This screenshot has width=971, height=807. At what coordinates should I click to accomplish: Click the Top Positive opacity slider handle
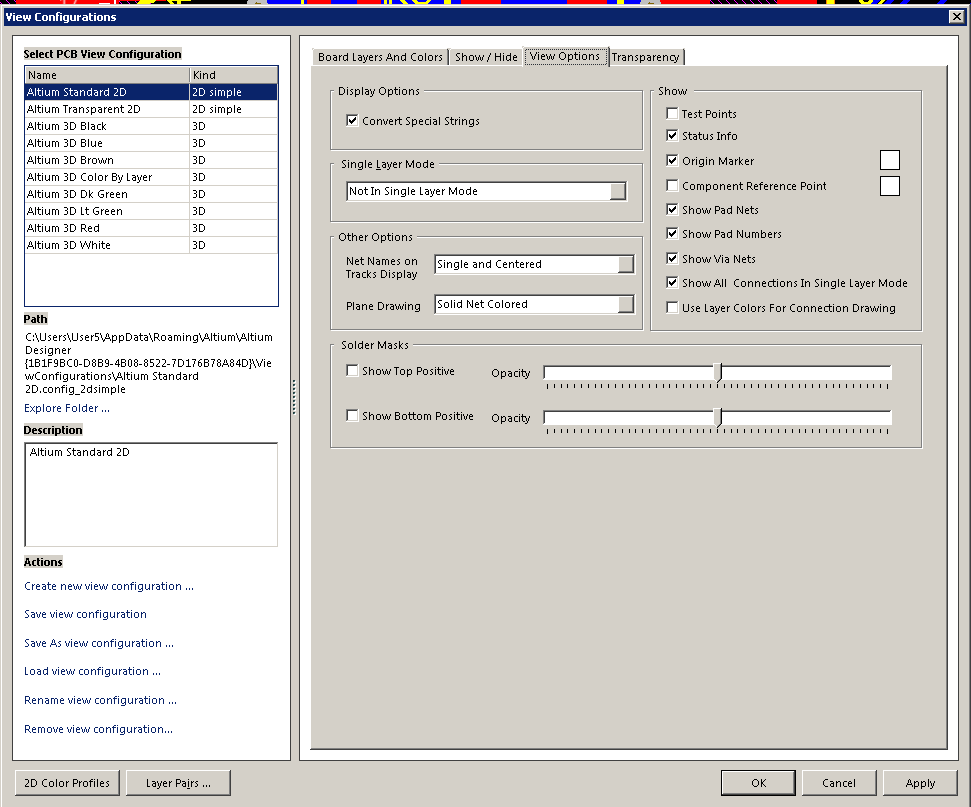point(718,372)
